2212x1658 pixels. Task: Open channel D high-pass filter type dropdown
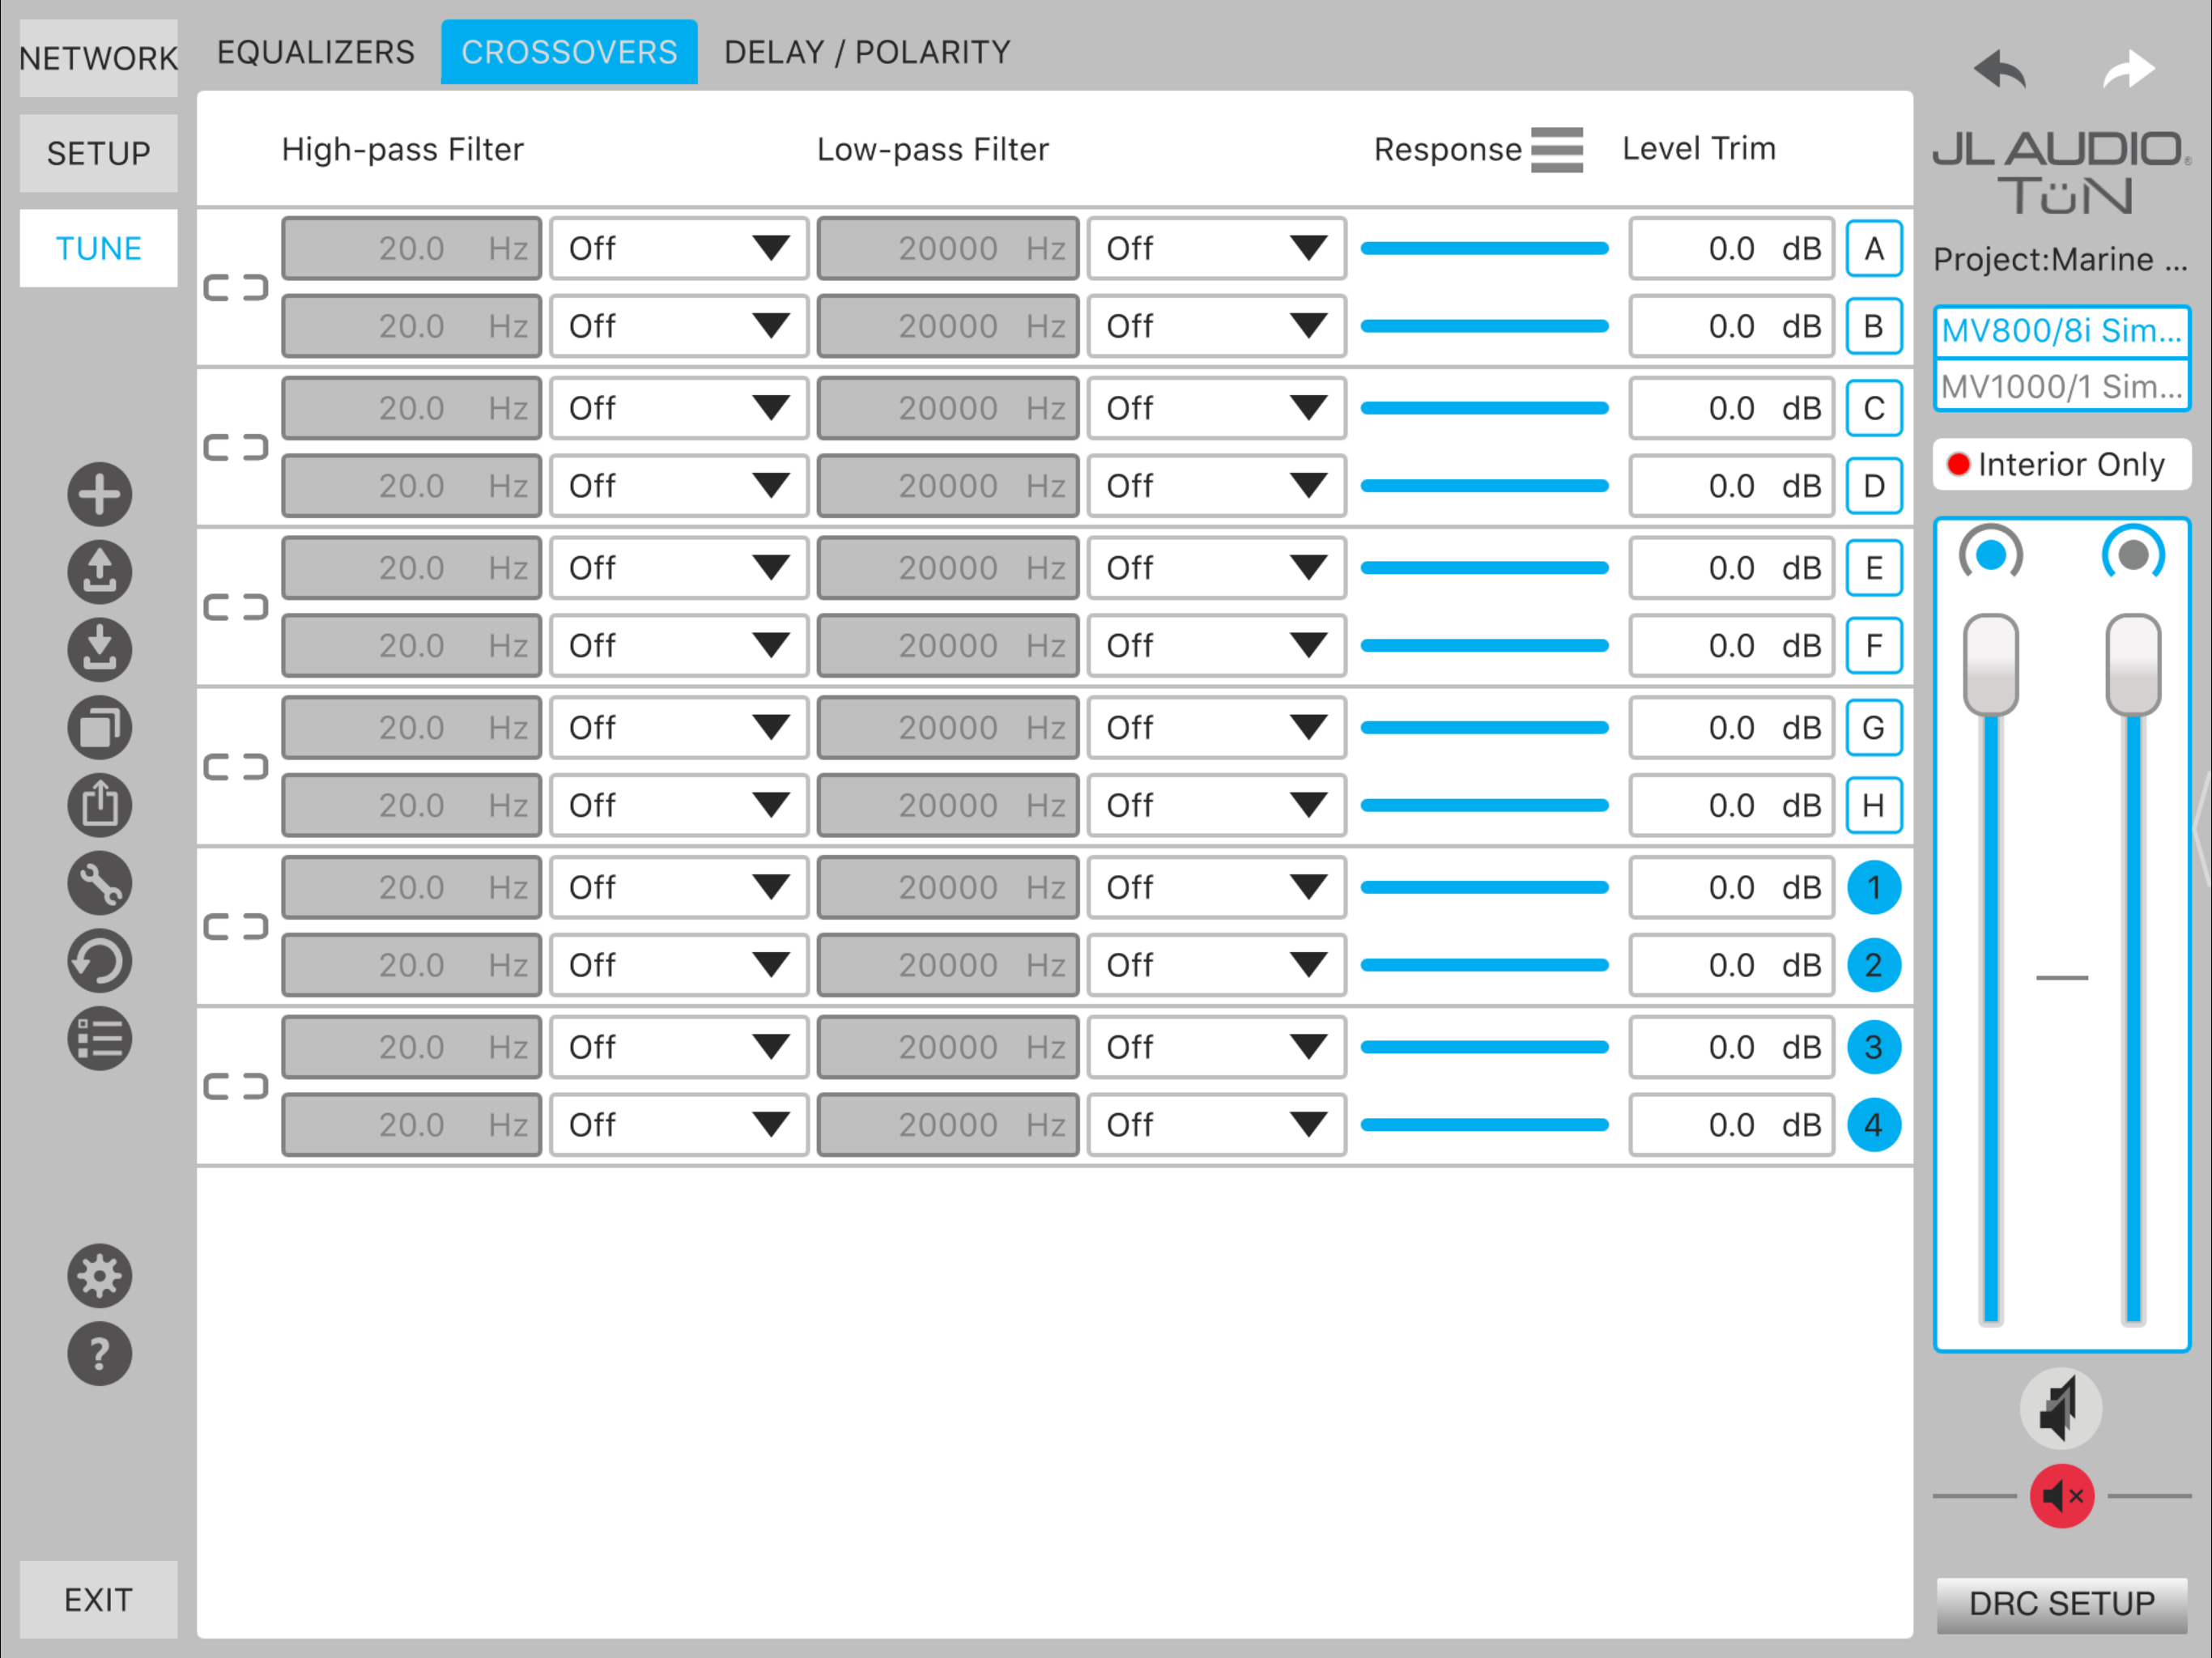tap(679, 486)
